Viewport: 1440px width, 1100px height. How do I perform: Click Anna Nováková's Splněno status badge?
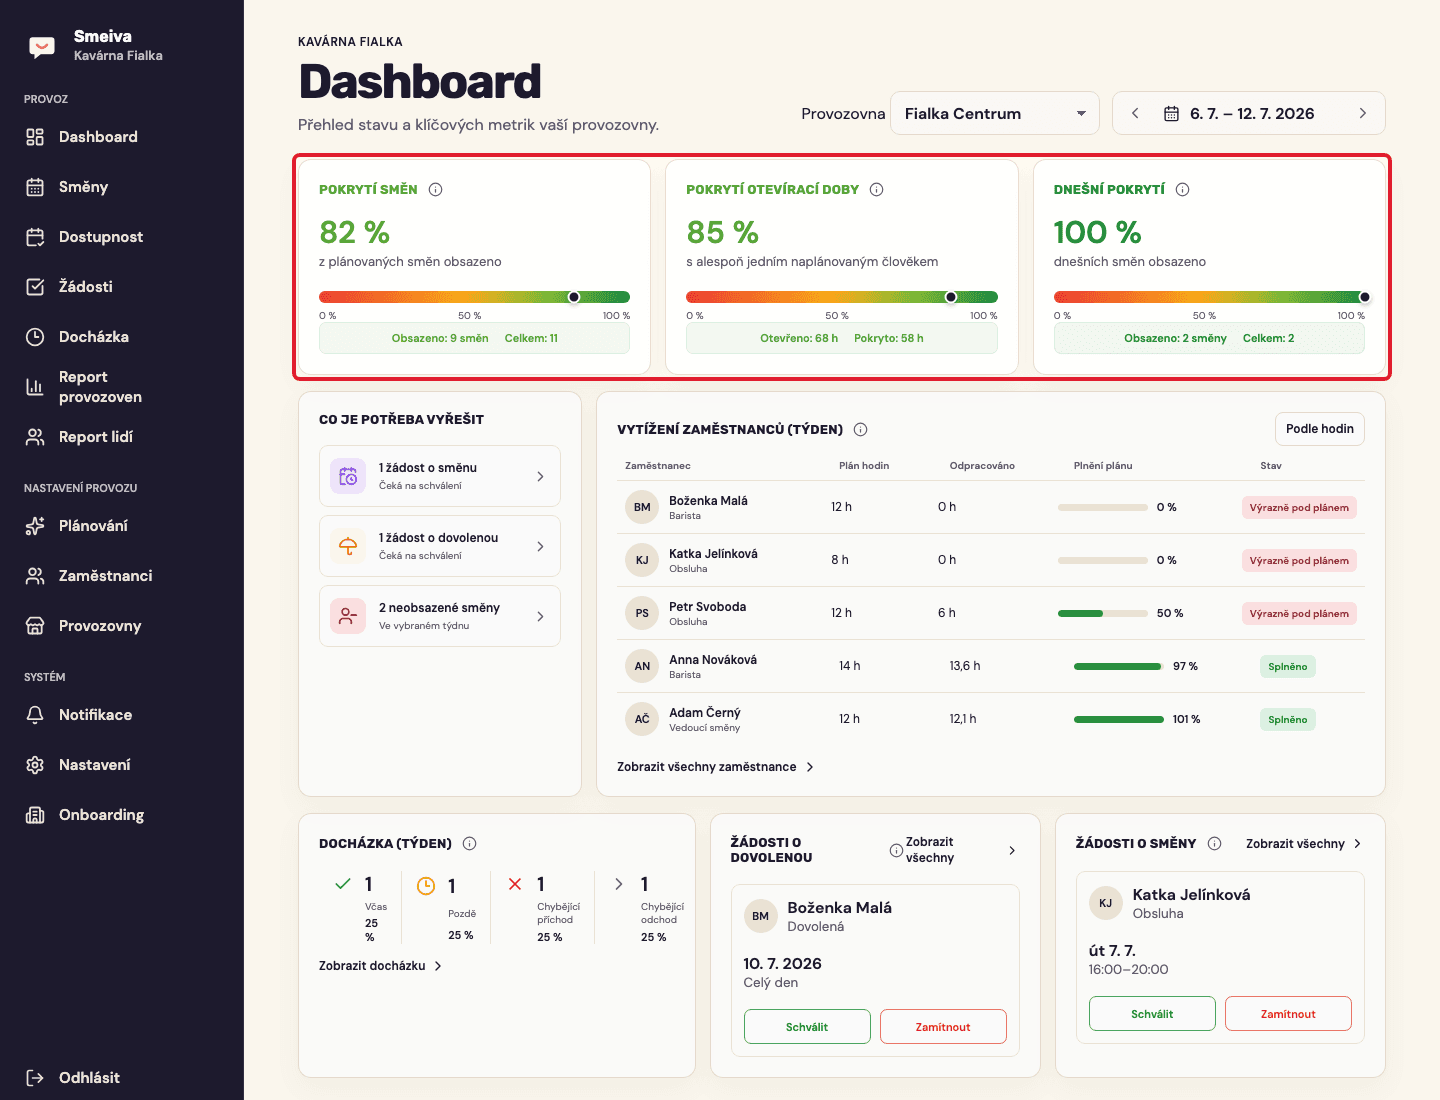[1288, 667]
